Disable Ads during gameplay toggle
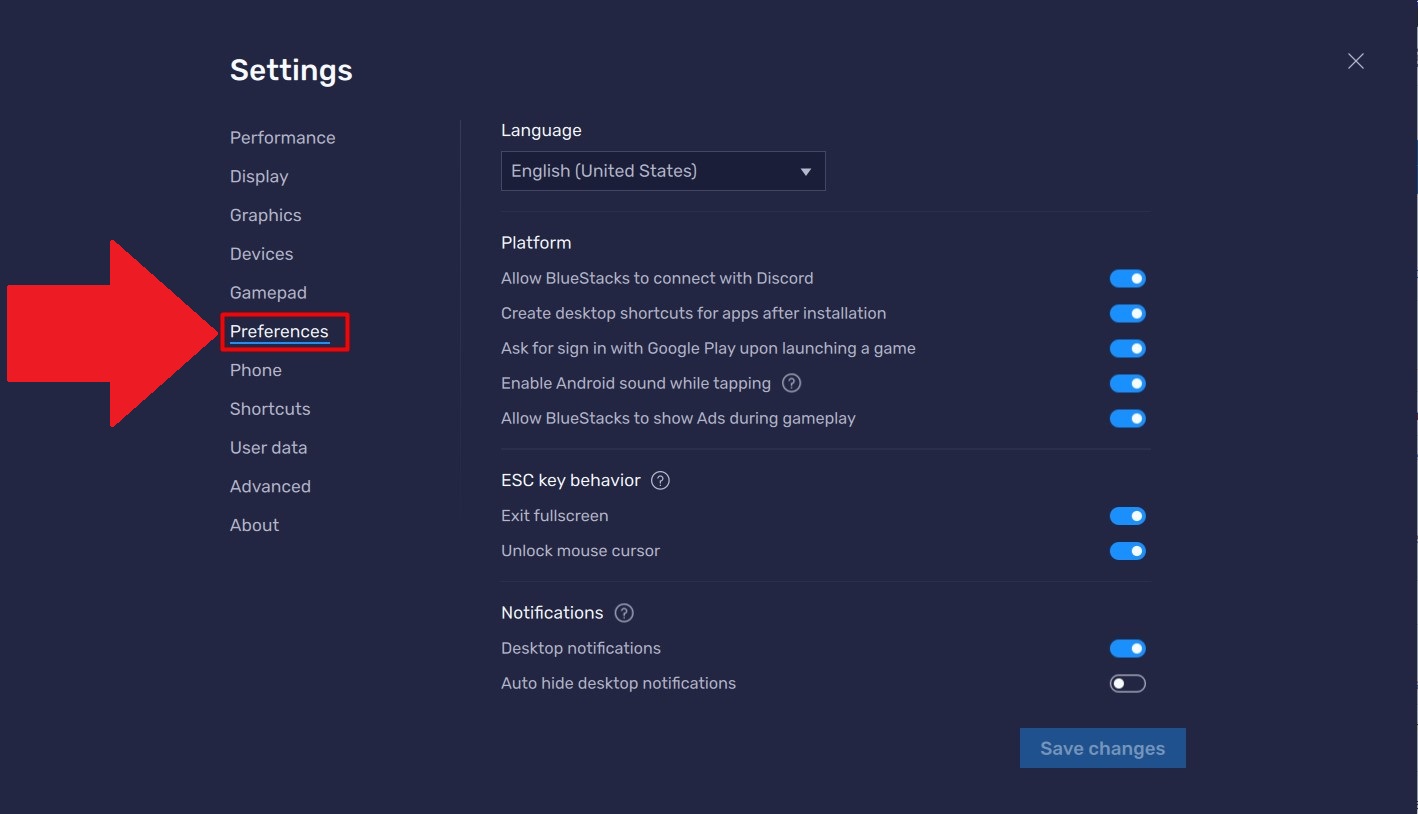This screenshot has width=1418, height=814. (x=1127, y=419)
